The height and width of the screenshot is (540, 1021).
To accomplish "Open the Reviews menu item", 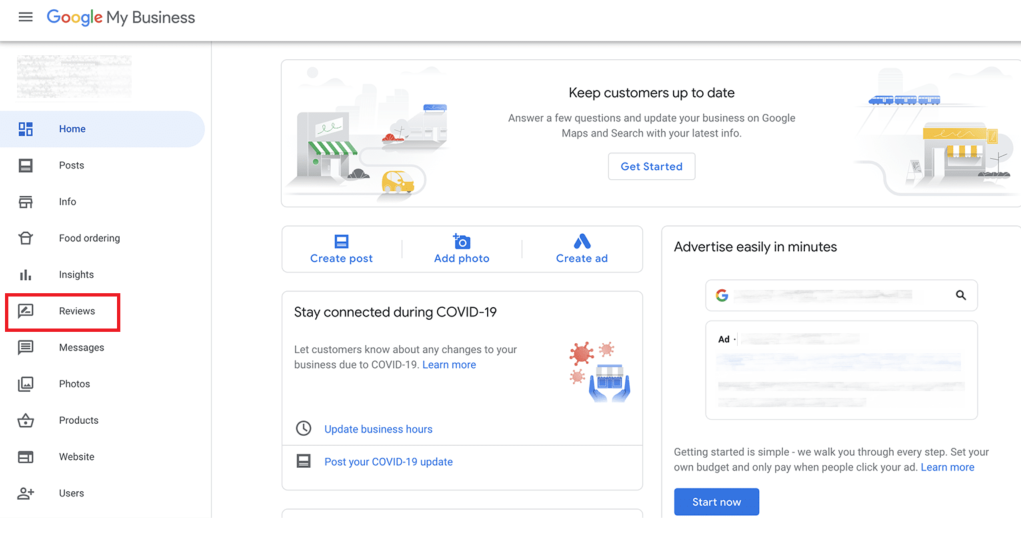I will point(76,311).
